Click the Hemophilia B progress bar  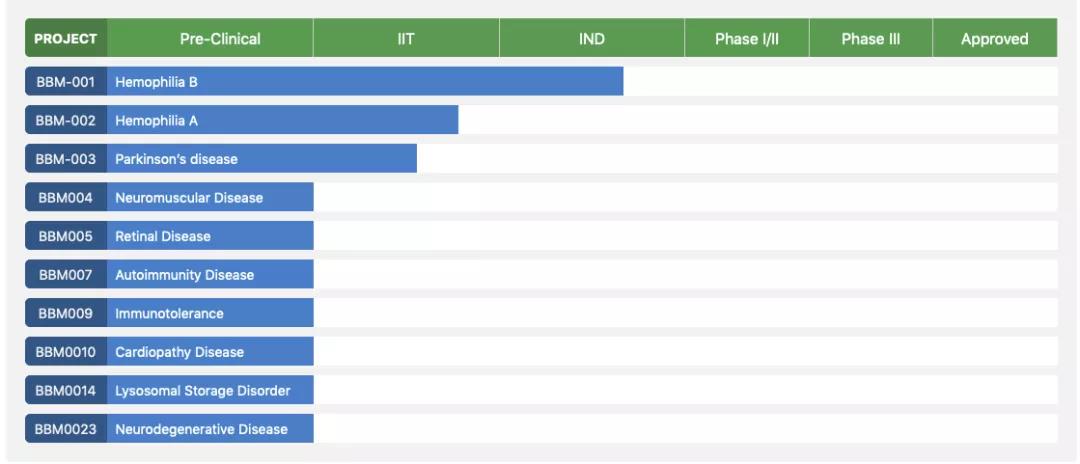point(365,82)
